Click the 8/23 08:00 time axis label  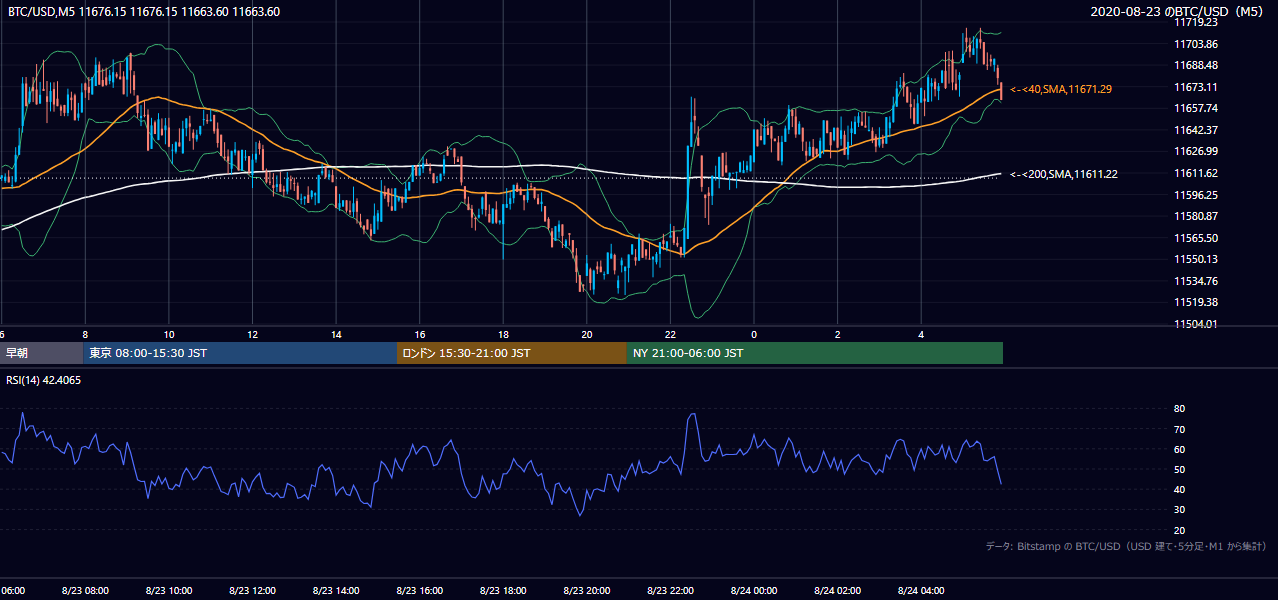pyautogui.click(x=85, y=591)
